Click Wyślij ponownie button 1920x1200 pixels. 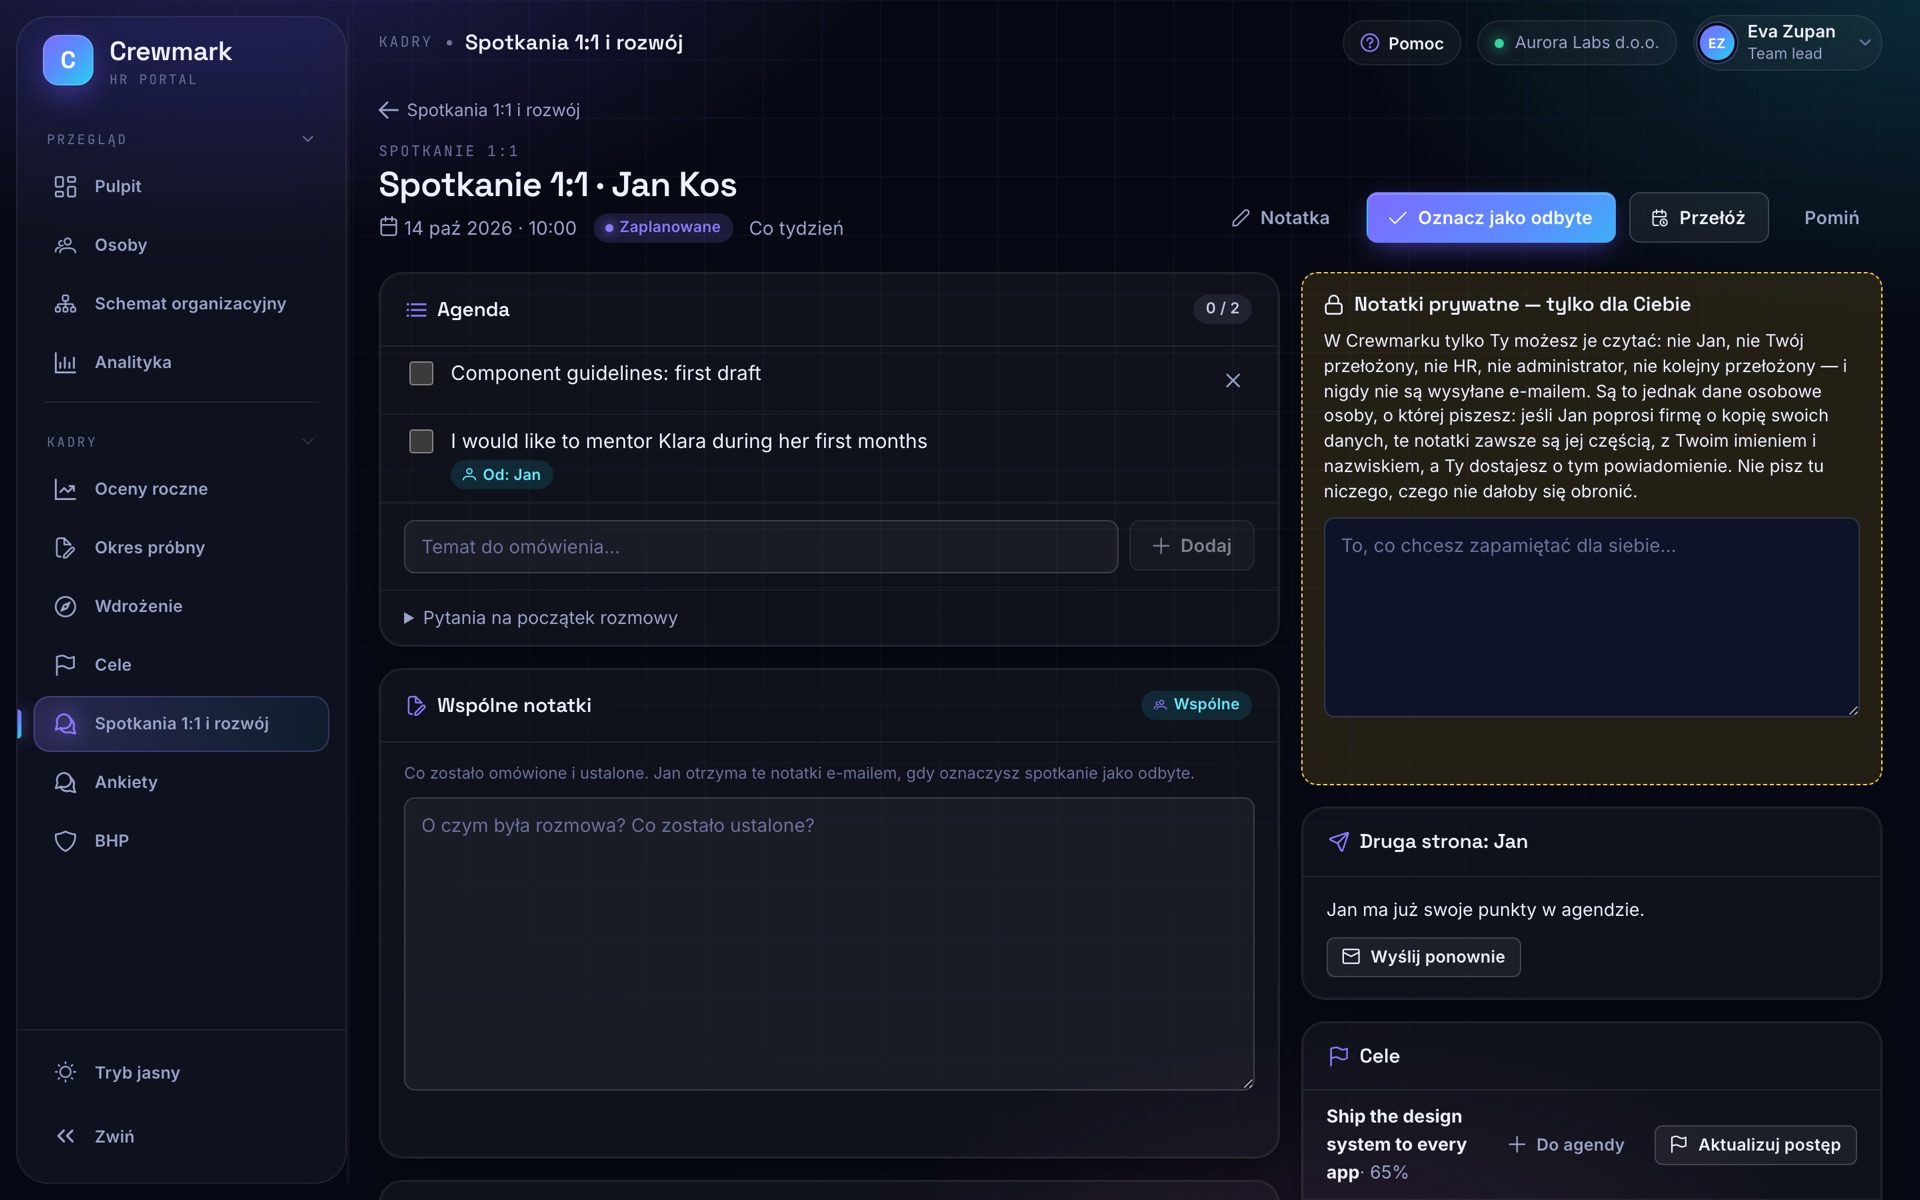[x=1423, y=957]
